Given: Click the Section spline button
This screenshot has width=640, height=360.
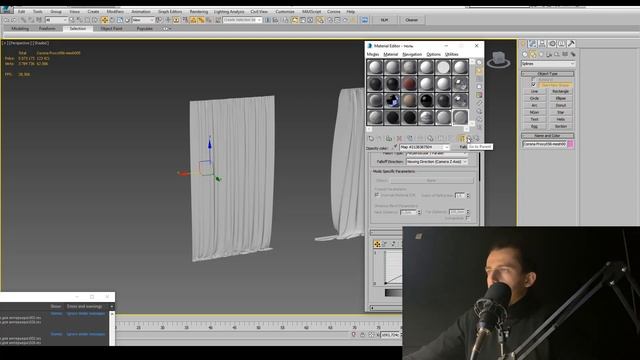Looking at the screenshot, I should [560, 126].
